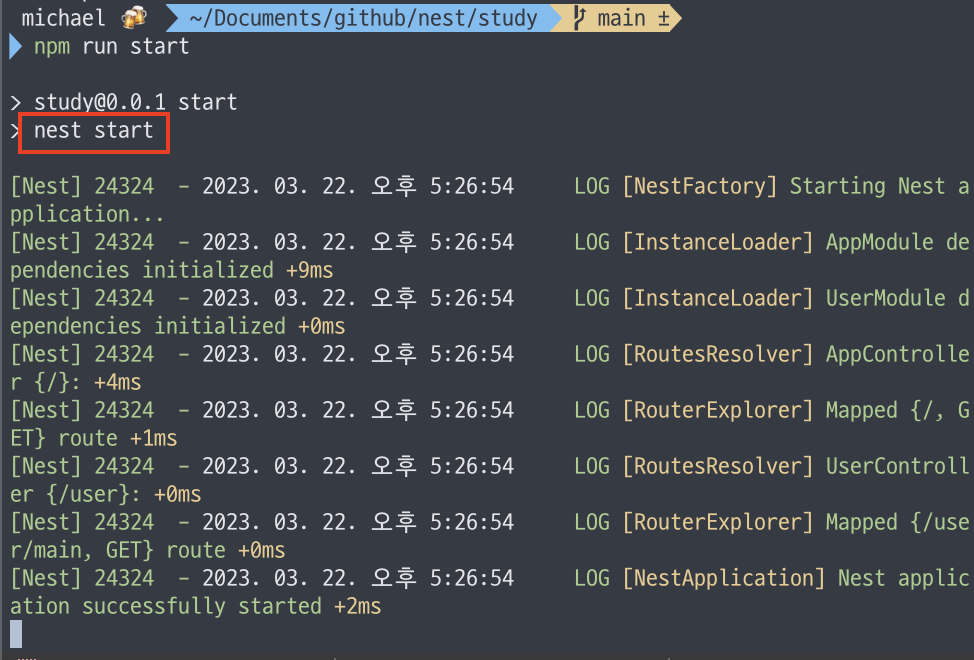Image resolution: width=974 pixels, height=660 pixels.
Task: Click the path ~/Documents/github/nest/study segment
Action: coord(363,19)
